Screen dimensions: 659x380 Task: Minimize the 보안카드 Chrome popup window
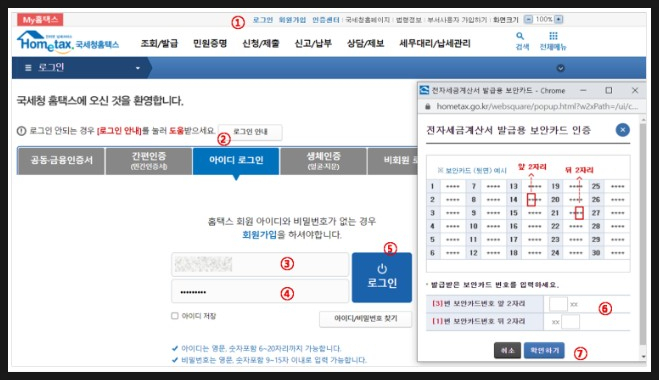click(583, 90)
